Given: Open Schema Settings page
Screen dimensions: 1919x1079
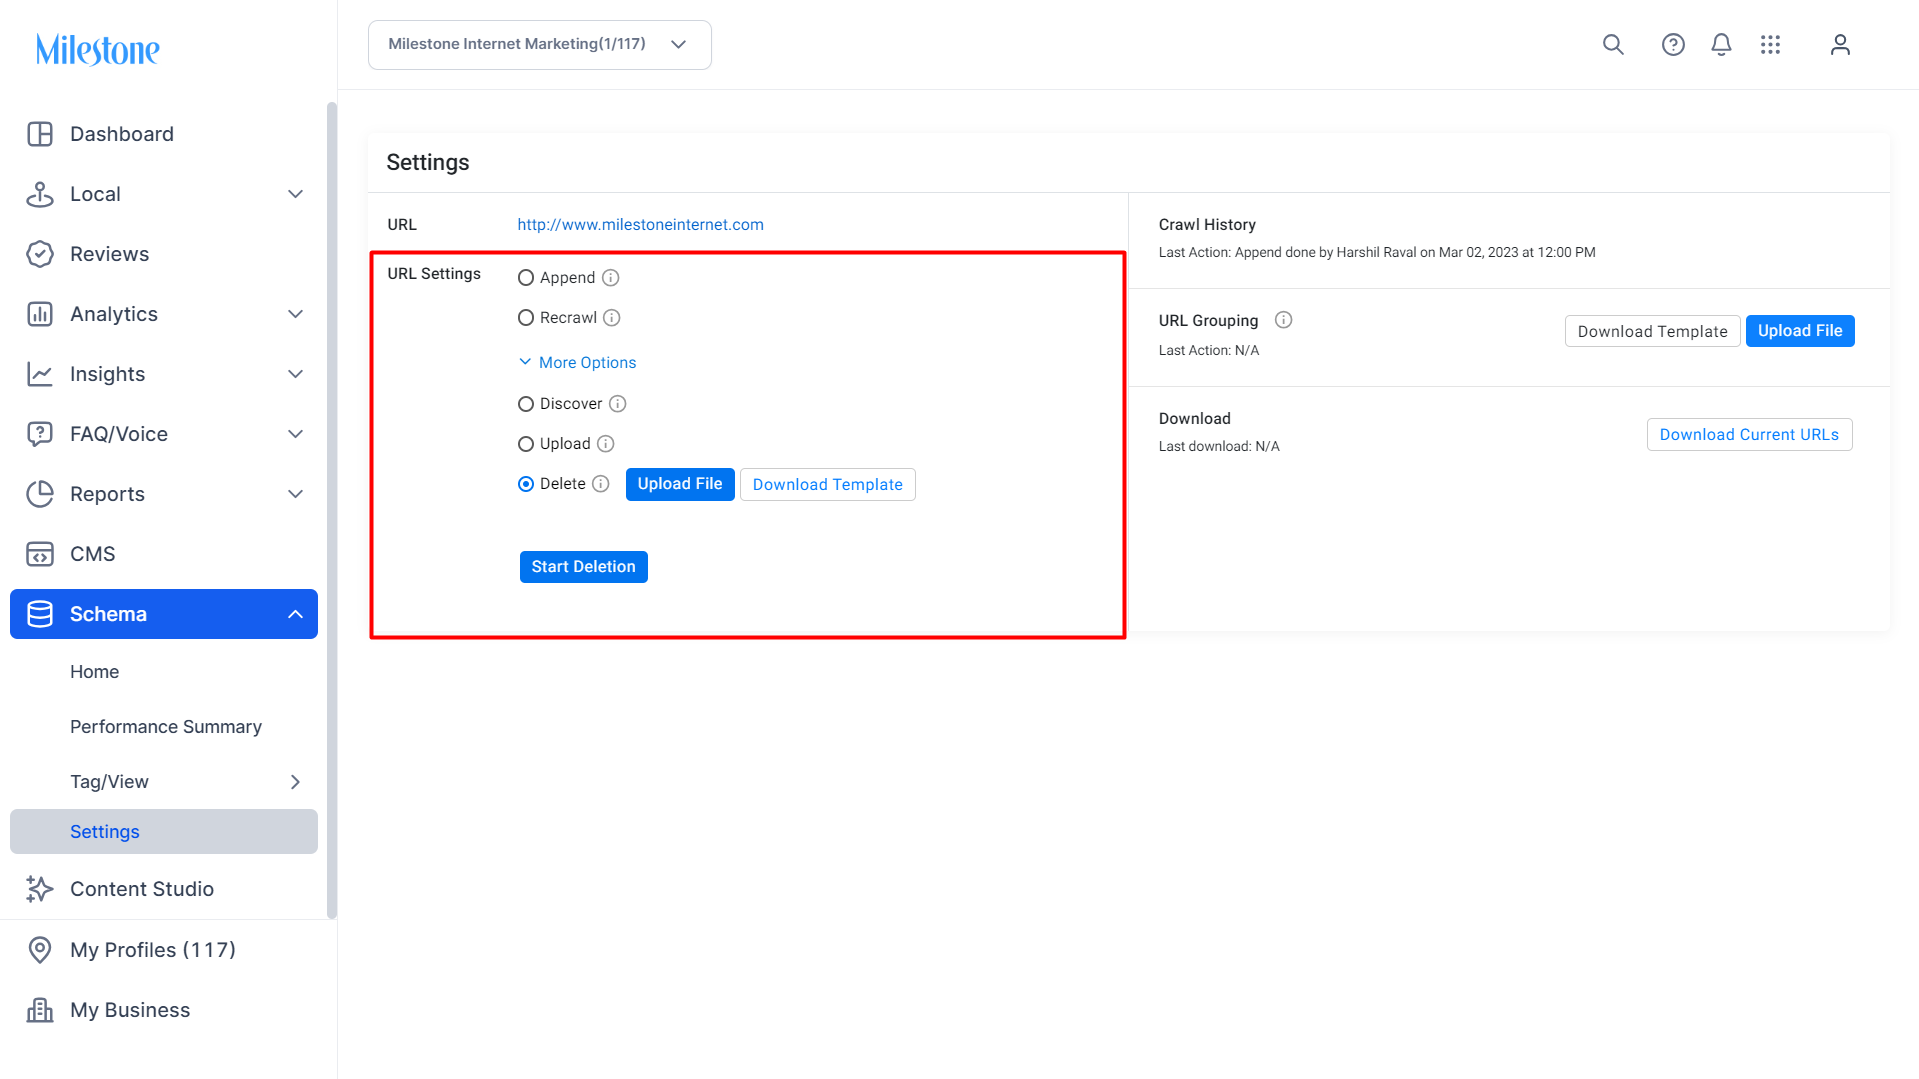Looking at the screenshot, I should 164,832.
